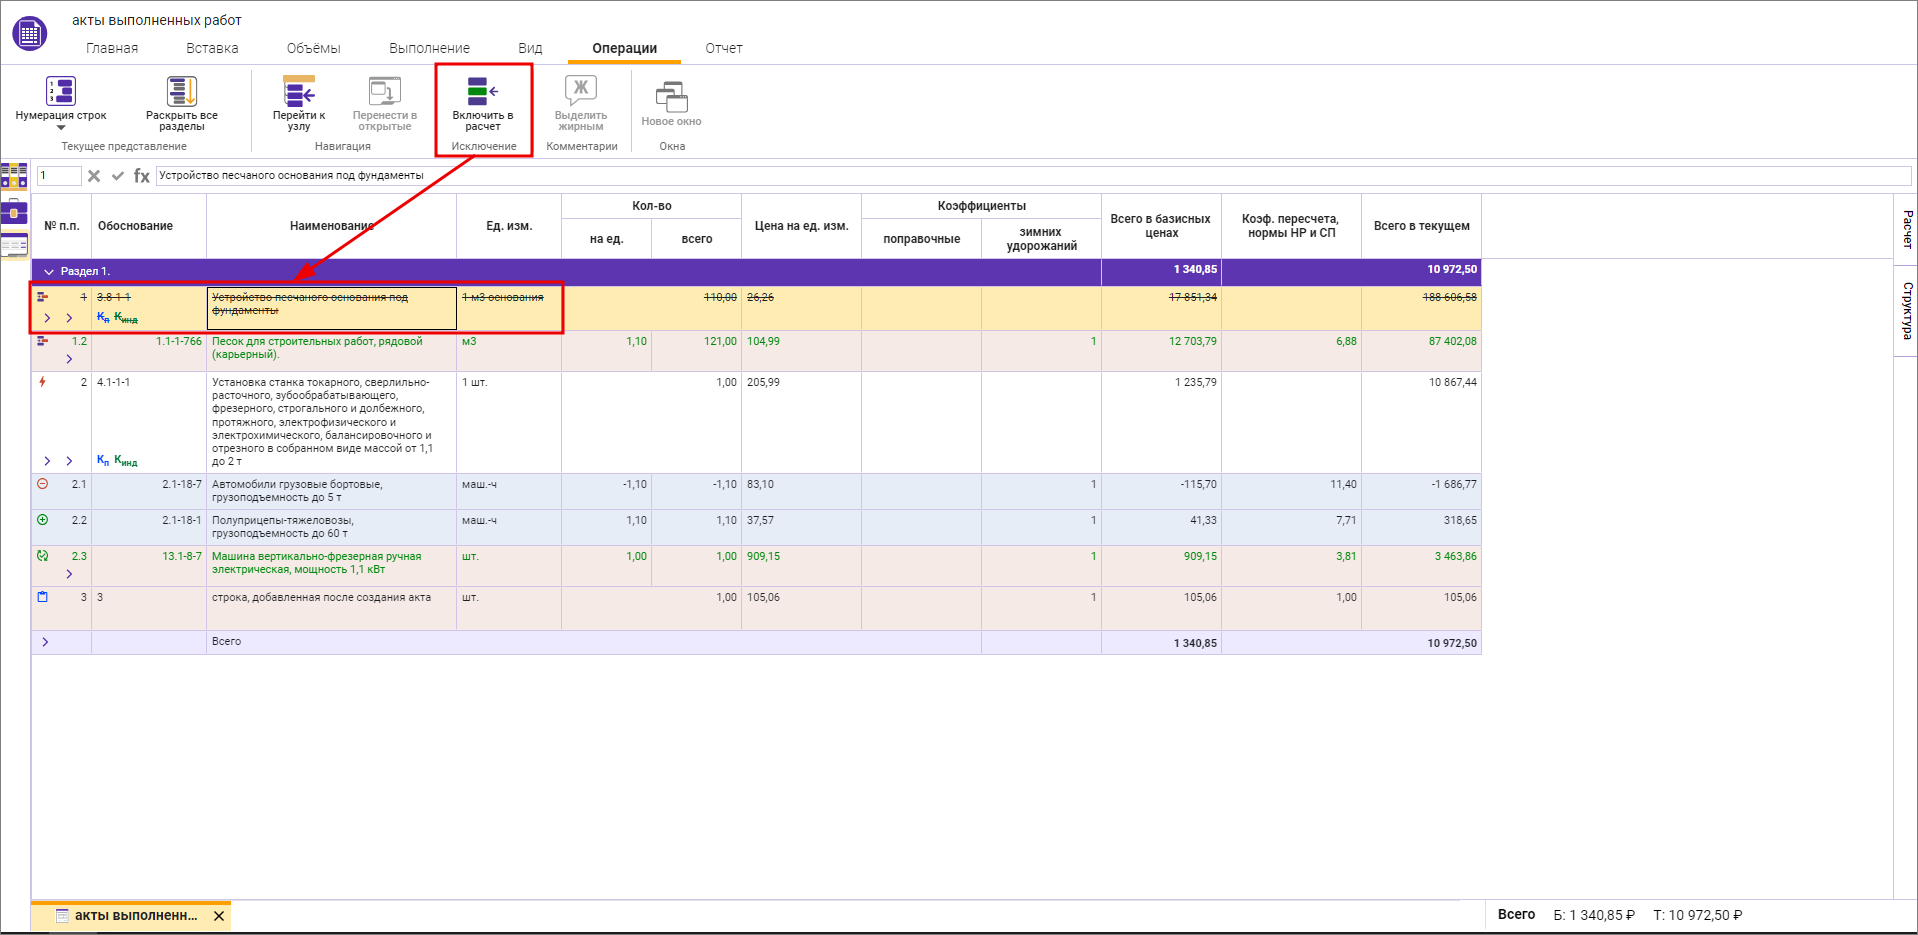Cancel the edit with formula bar X icon
1918x935 pixels.
94,176
